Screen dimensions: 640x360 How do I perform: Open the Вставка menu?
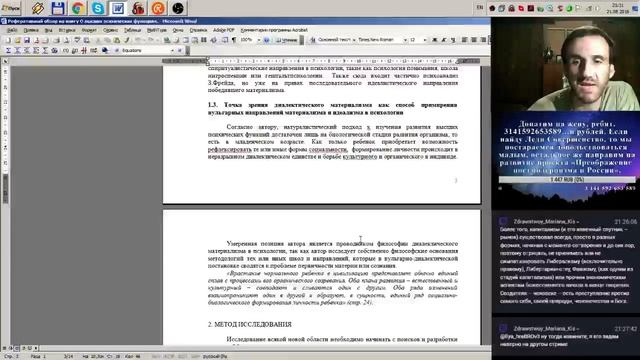pos(67,30)
